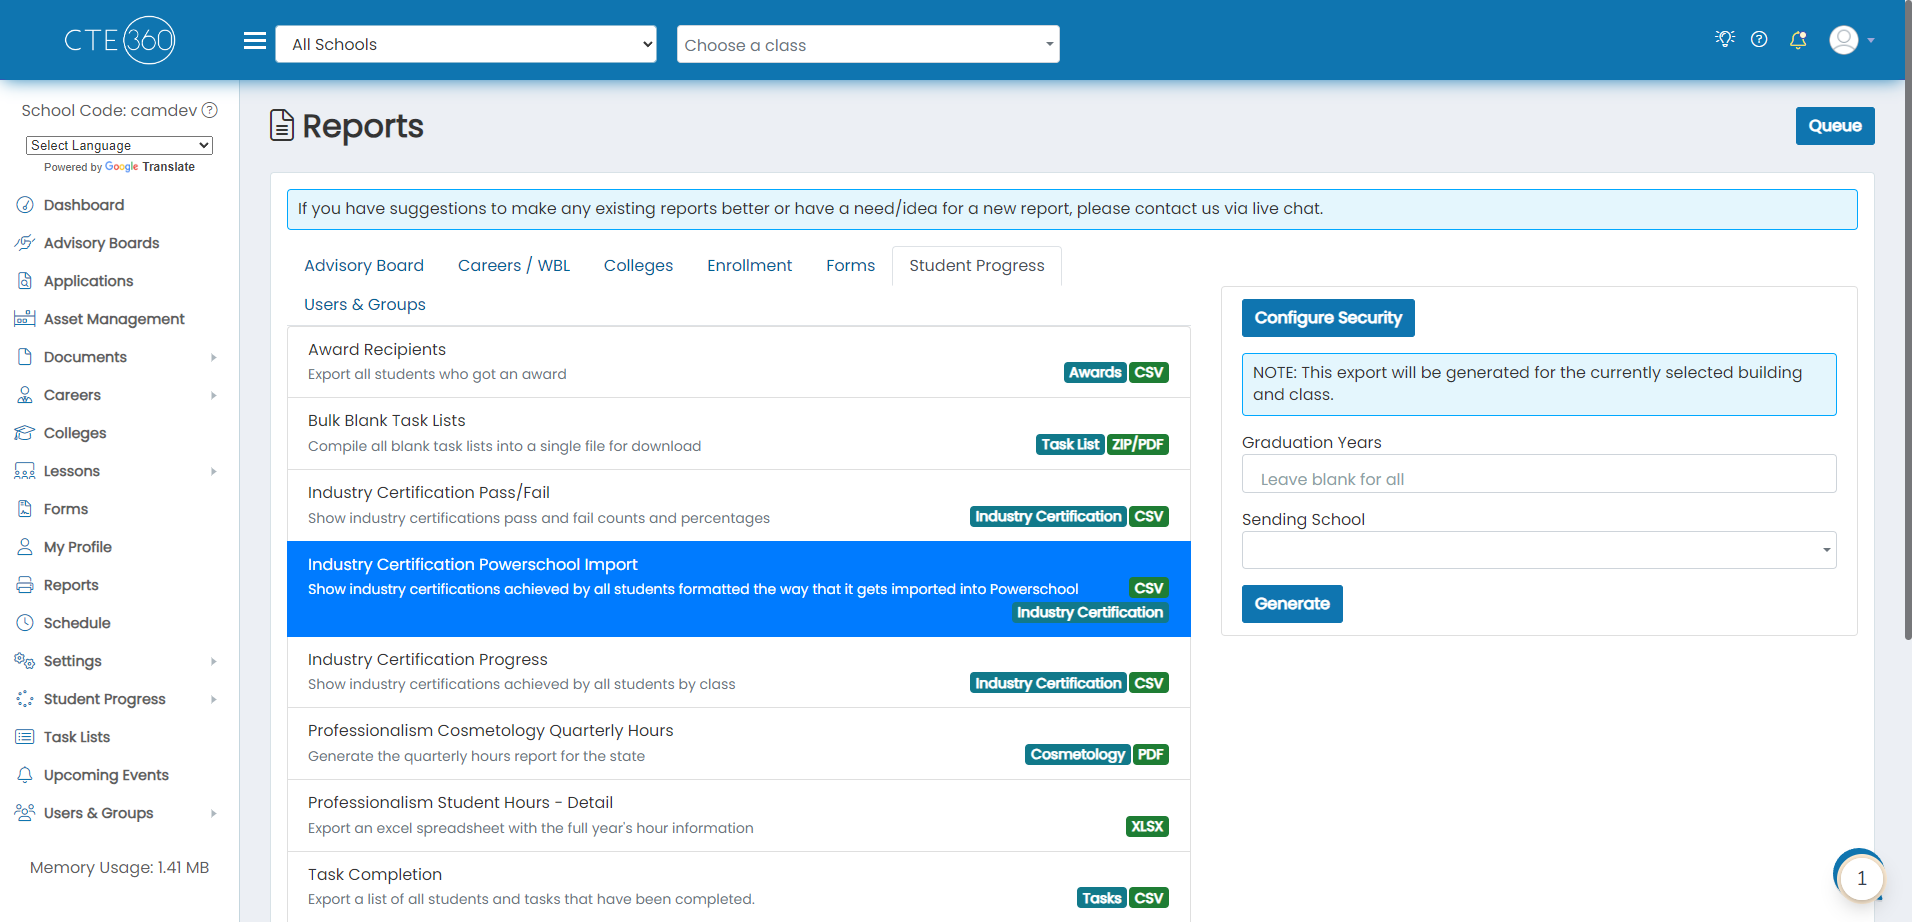This screenshot has height=922, width=1912.
Task: Expand the Careers submenu arrow
Action: pos(214,395)
